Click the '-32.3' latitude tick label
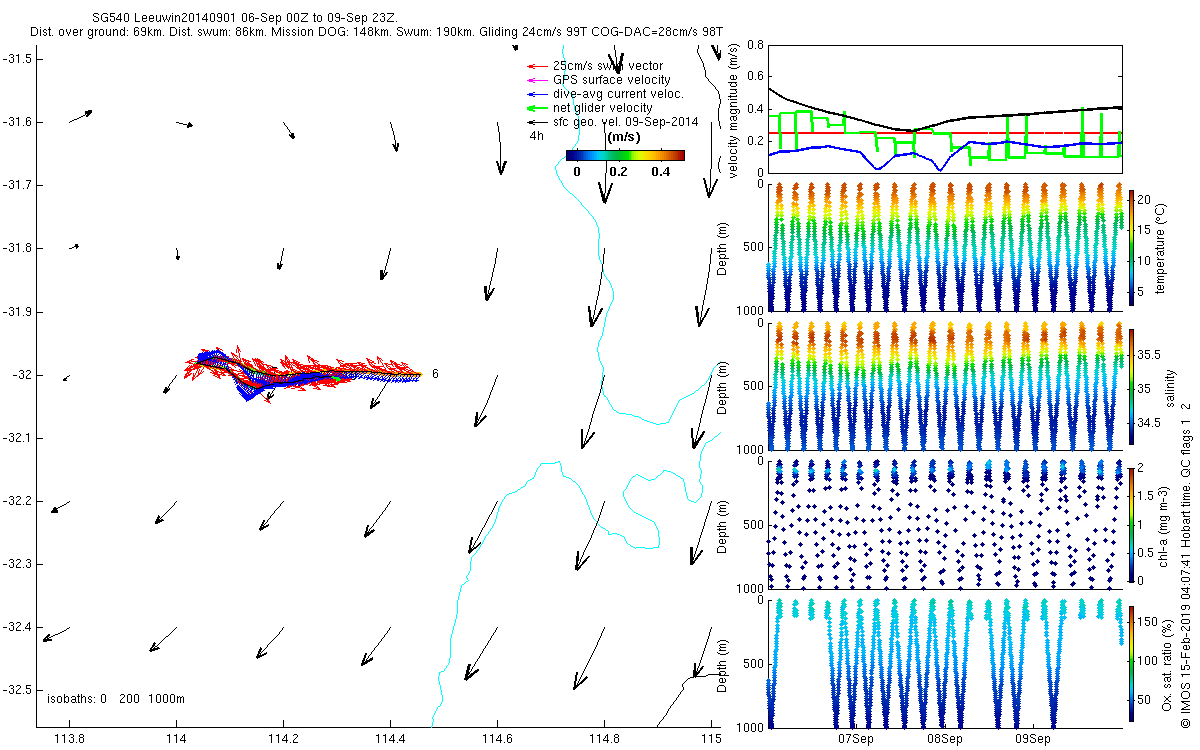Screen dimensions: 1200x750 tap(16, 564)
